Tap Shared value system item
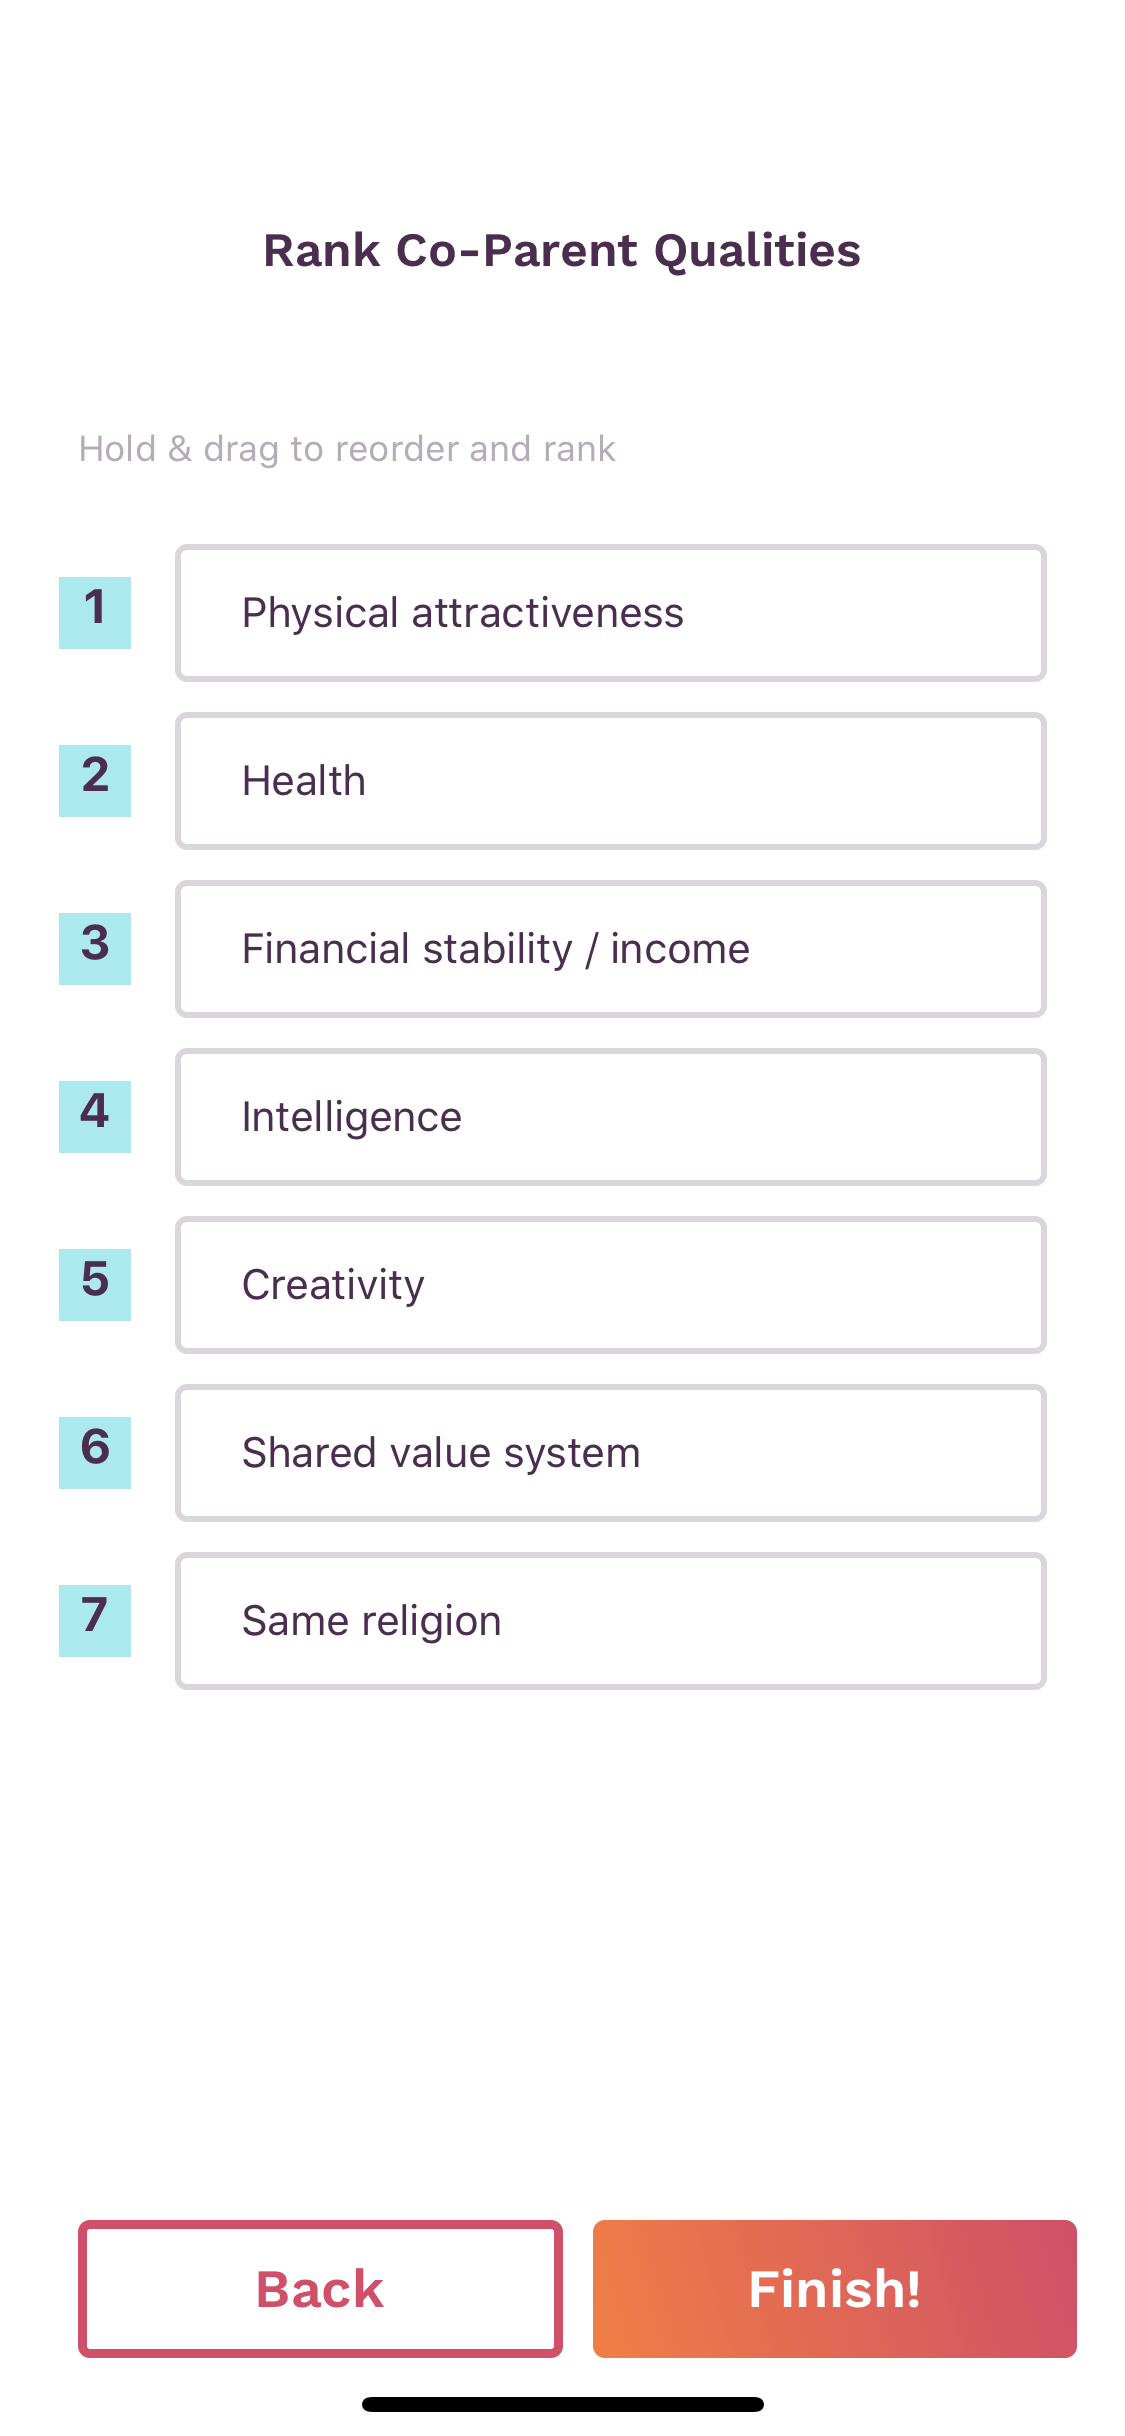This screenshot has height=2436, width=1125. click(611, 1453)
